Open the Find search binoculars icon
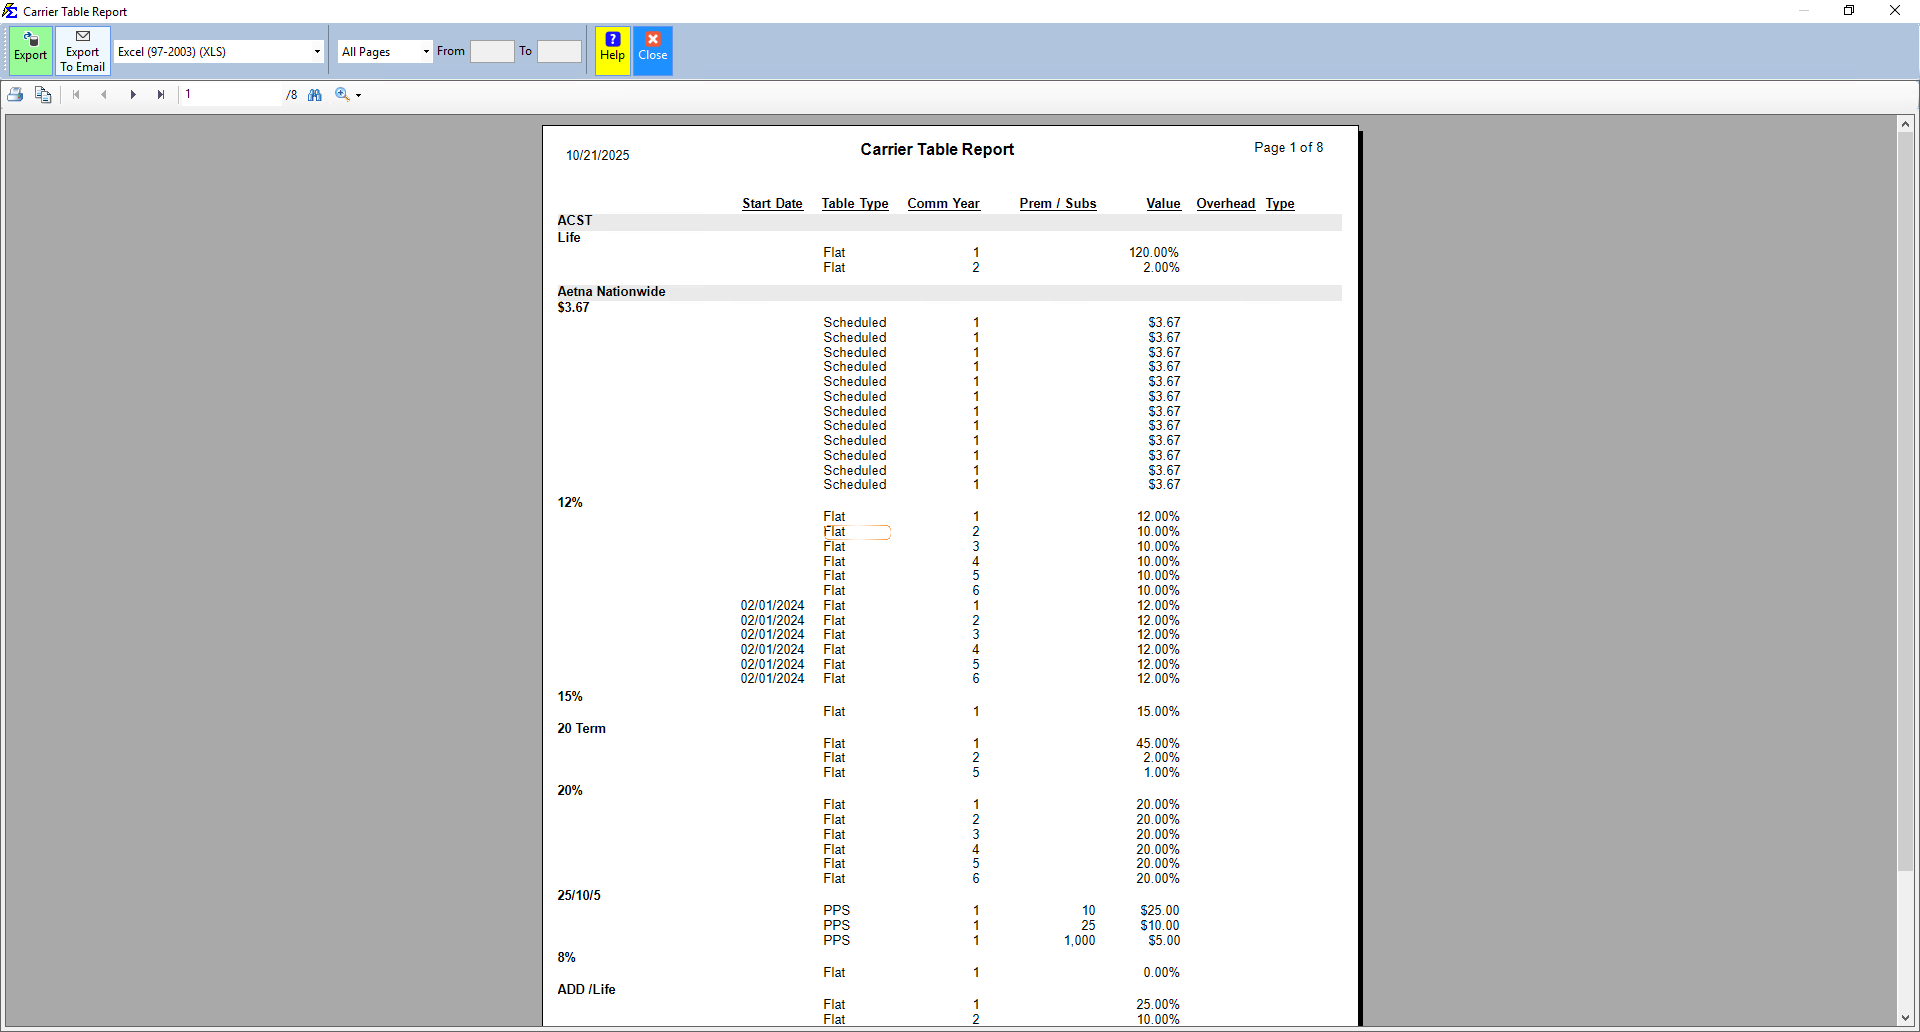Image resolution: width=1920 pixels, height=1032 pixels. [315, 94]
